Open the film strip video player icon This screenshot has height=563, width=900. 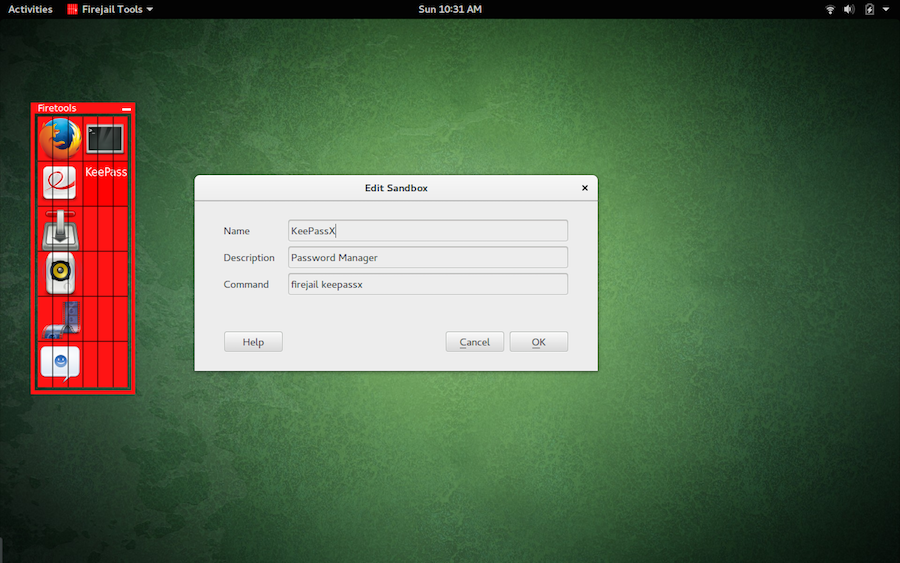[x=61, y=319]
